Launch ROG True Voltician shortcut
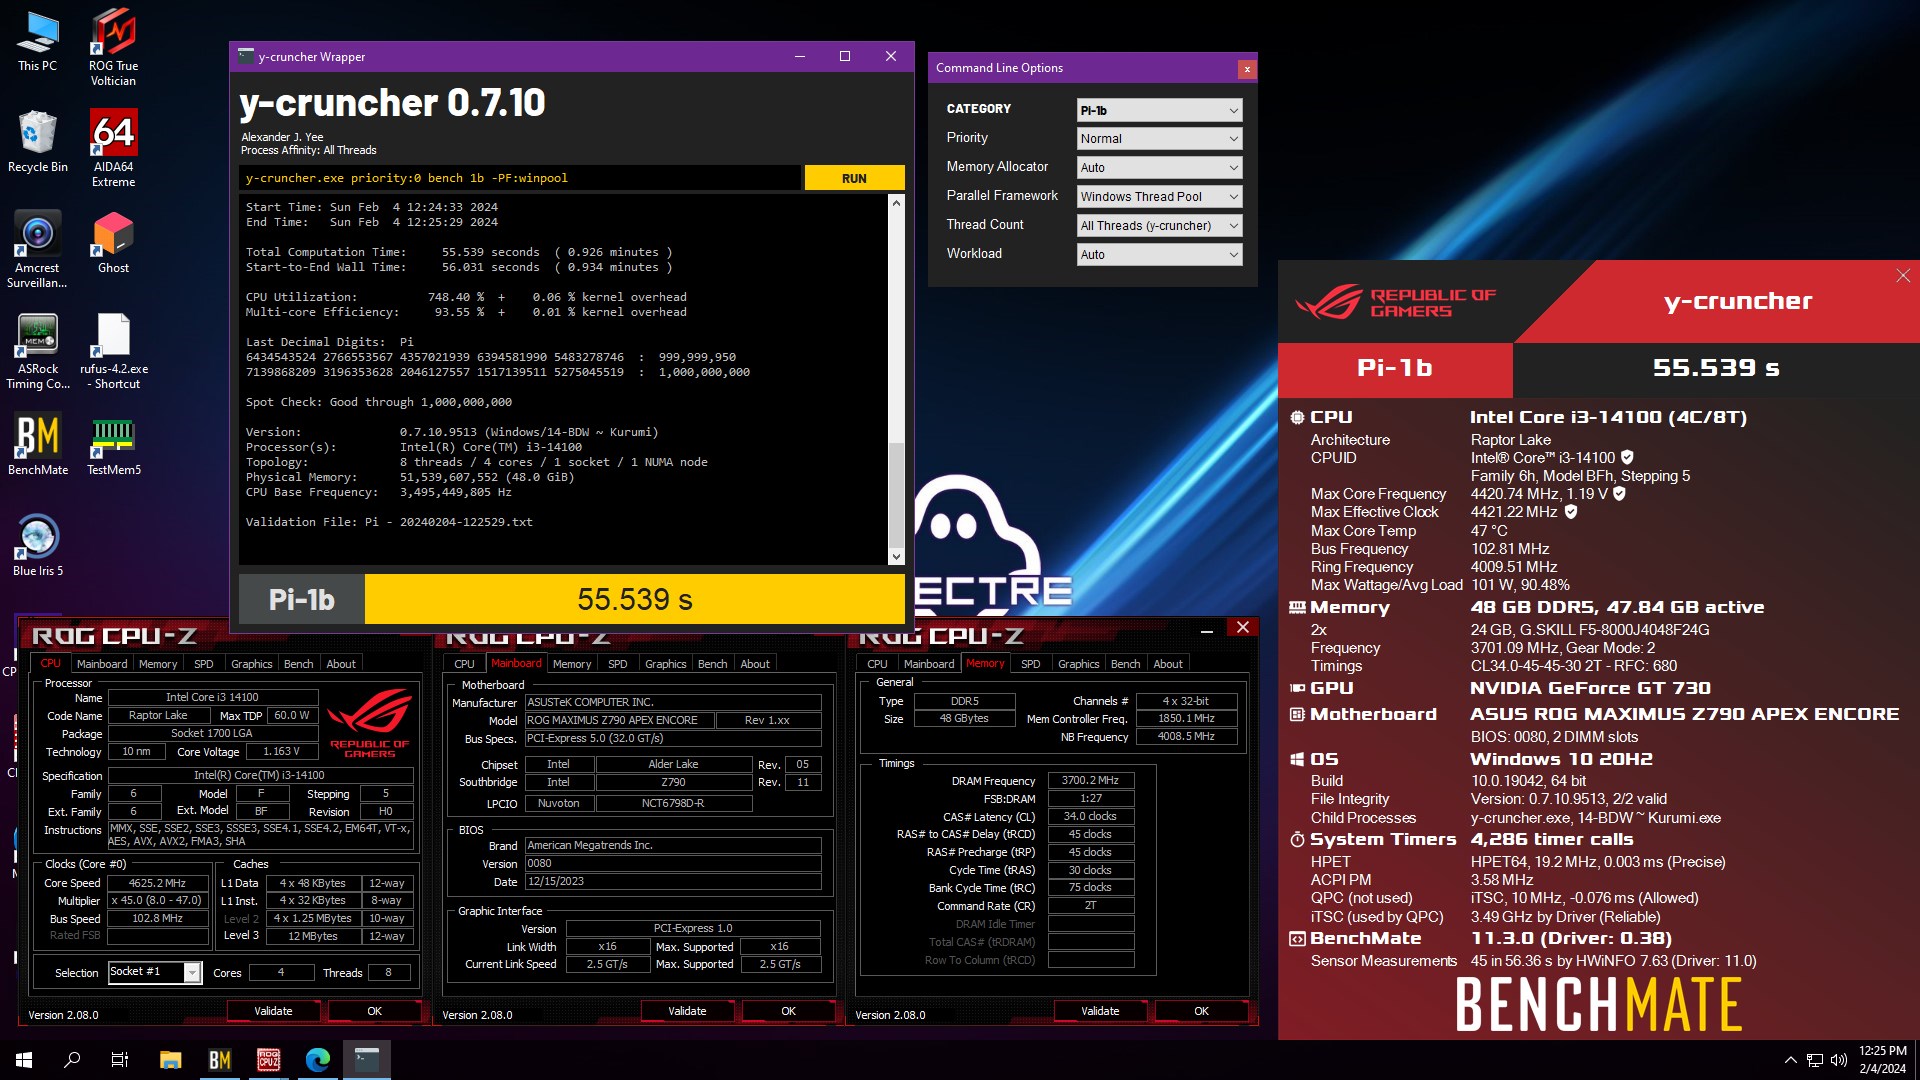The image size is (1920, 1080). click(x=113, y=47)
